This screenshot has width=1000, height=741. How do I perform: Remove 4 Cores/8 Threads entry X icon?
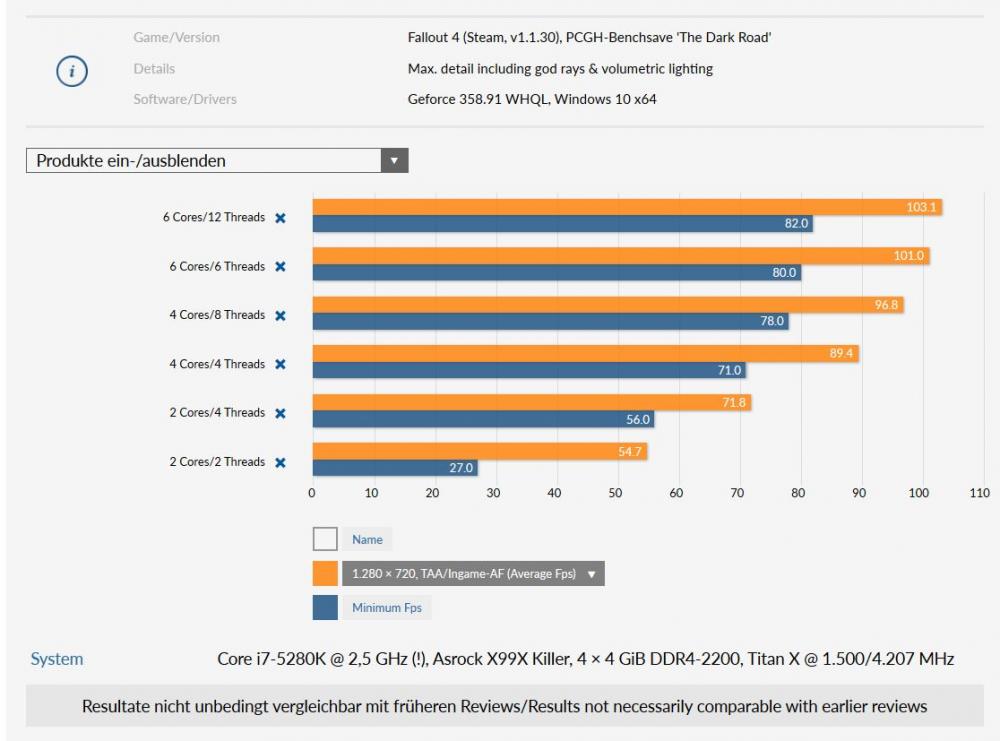(280, 316)
